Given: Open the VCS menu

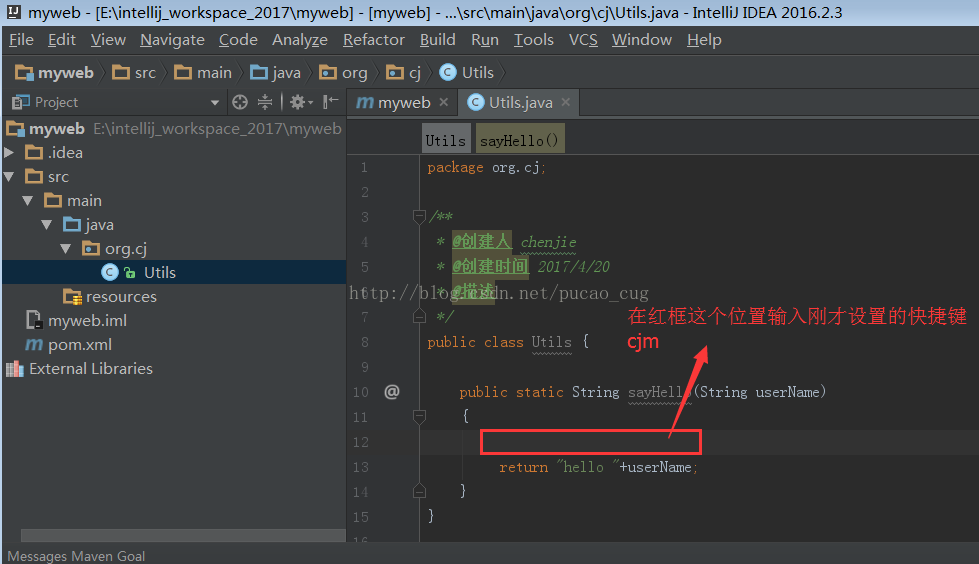Looking at the screenshot, I should [583, 40].
